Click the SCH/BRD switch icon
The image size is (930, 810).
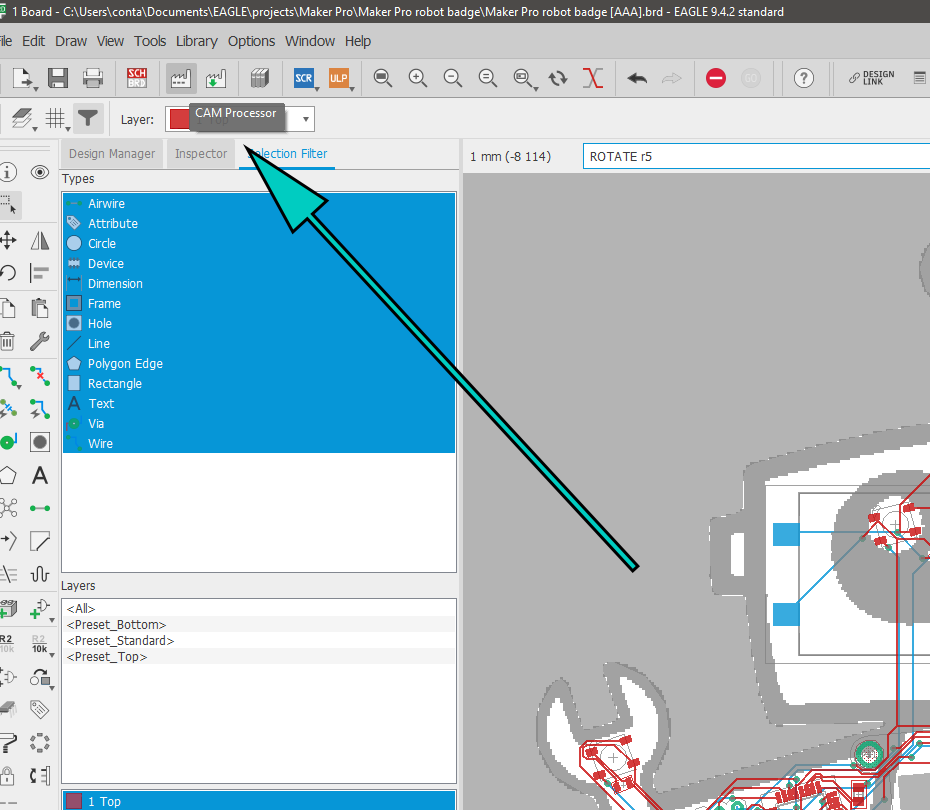(x=137, y=78)
